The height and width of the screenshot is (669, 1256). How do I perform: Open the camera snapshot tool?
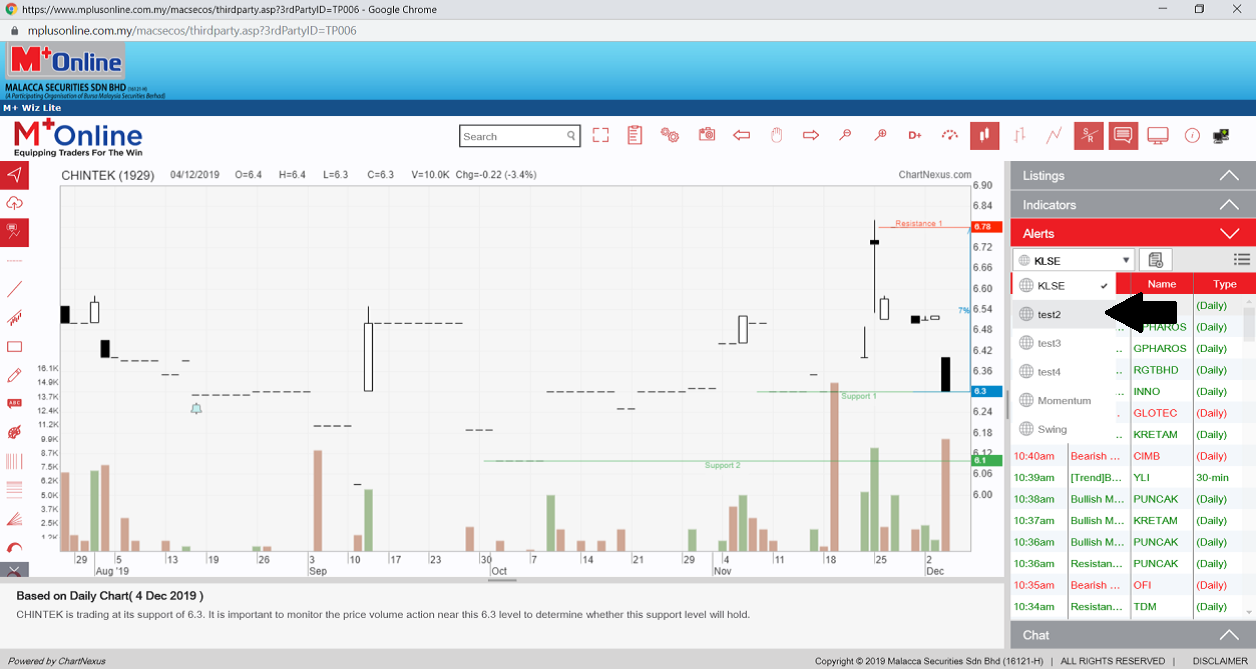coord(707,135)
